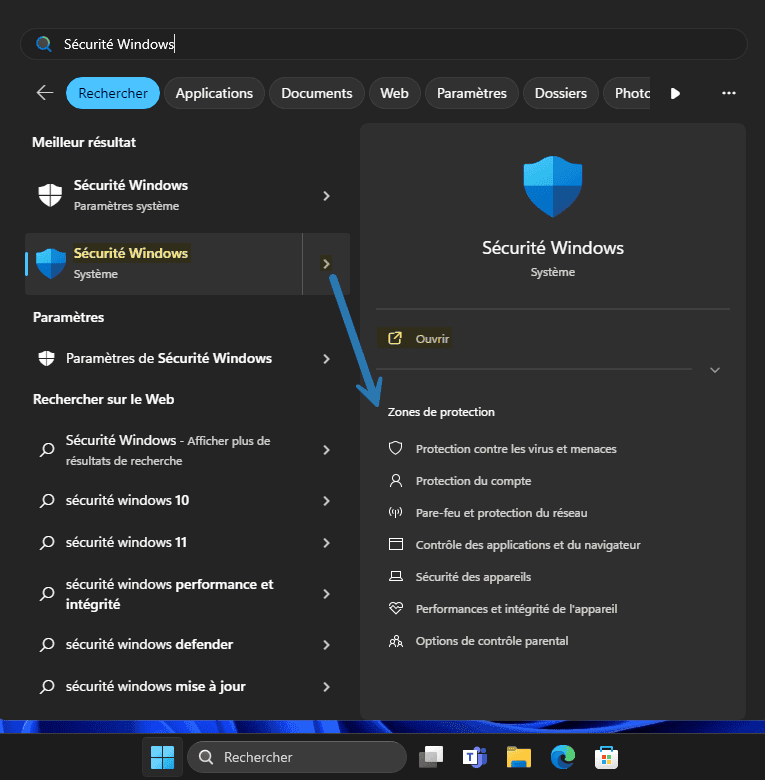Viewport: 765px width, 780px height.
Task: Expand chevron for sécurité windows mise à jour
Action: coord(326,687)
